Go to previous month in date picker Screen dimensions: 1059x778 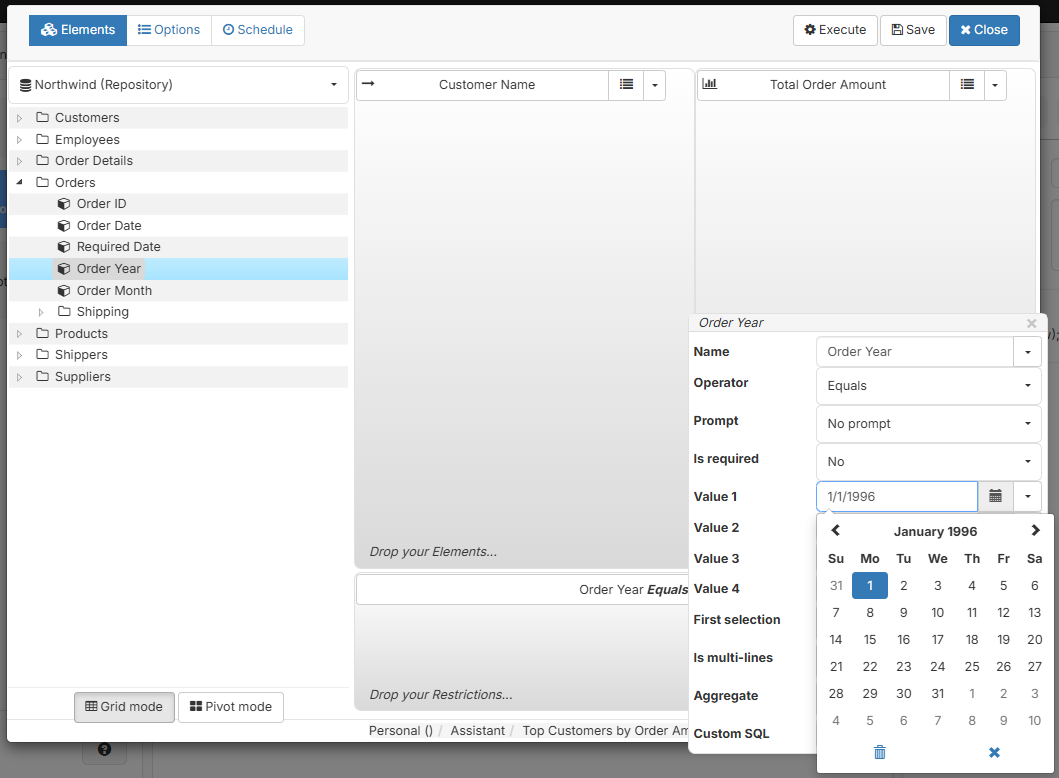click(x=836, y=531)
